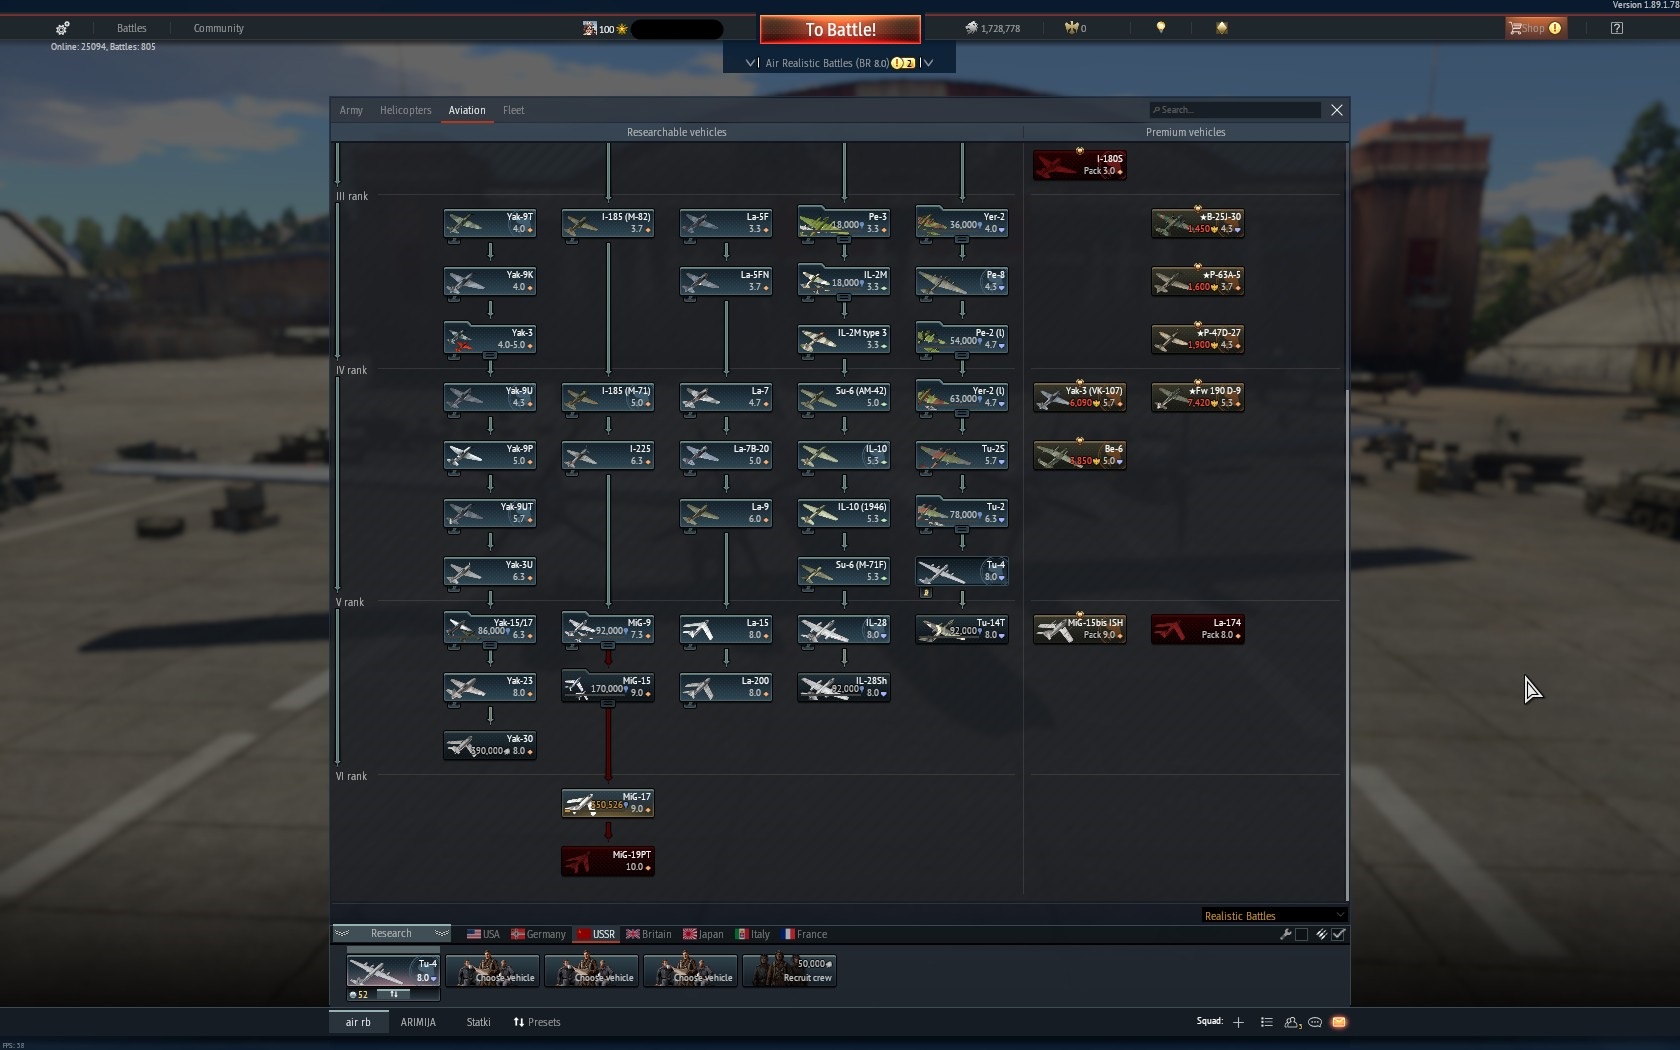The width and height of the screenshot is (1680, 1050).
Task: Select the La-174 pack card
Action: click(x=1198, y=629)
